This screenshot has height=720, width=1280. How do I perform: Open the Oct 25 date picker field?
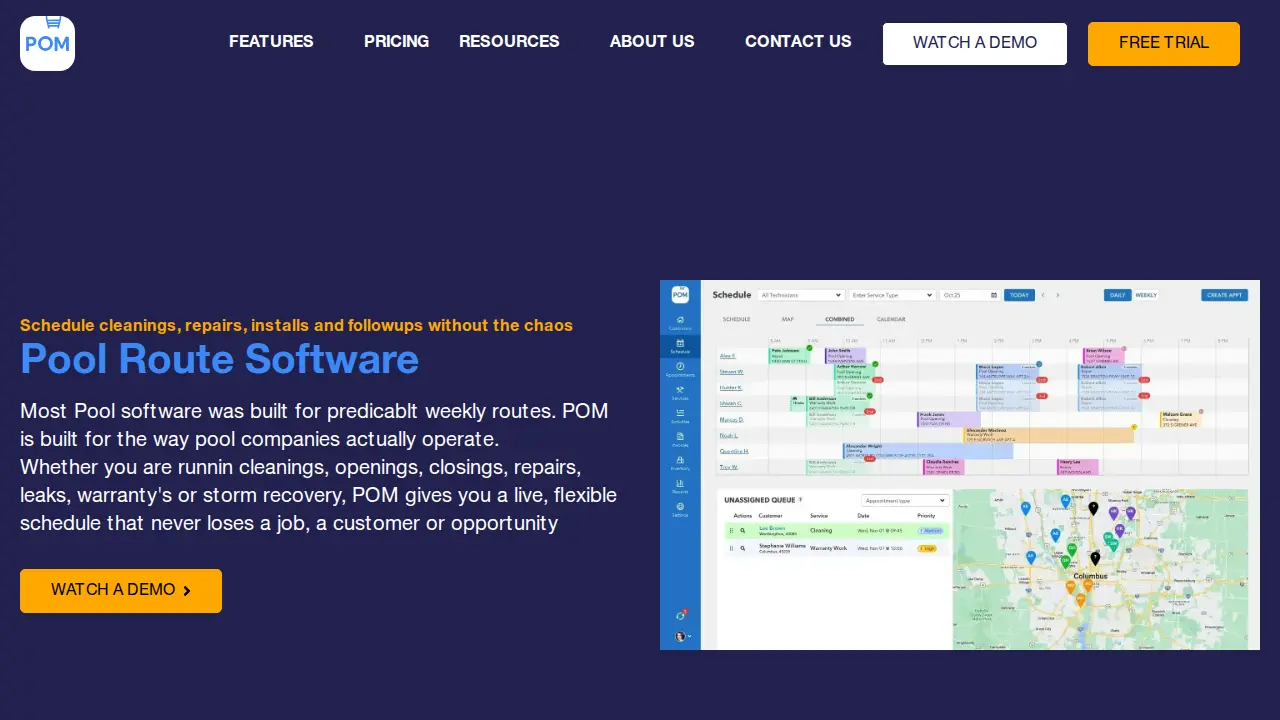pyautogui.click(x=969, y=295)
